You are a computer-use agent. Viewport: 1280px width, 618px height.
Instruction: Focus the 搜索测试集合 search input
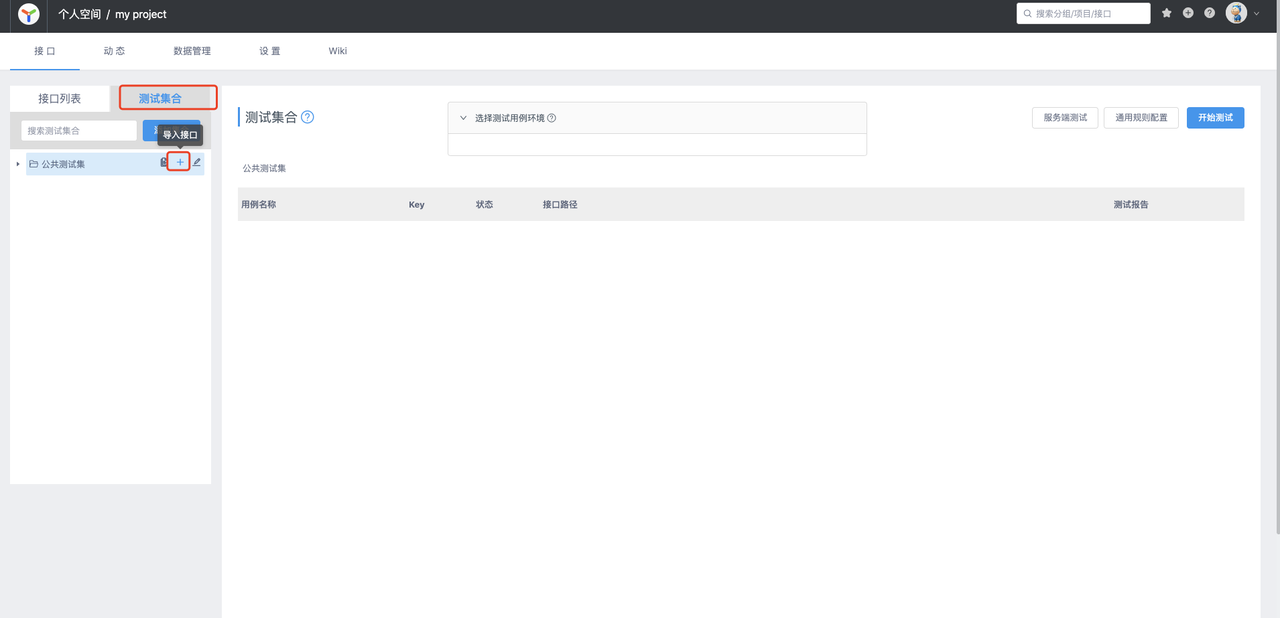79,130
